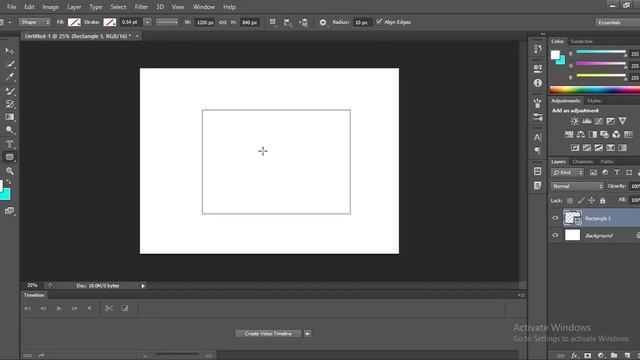Add a Levels adjustment

pos(587,121)
